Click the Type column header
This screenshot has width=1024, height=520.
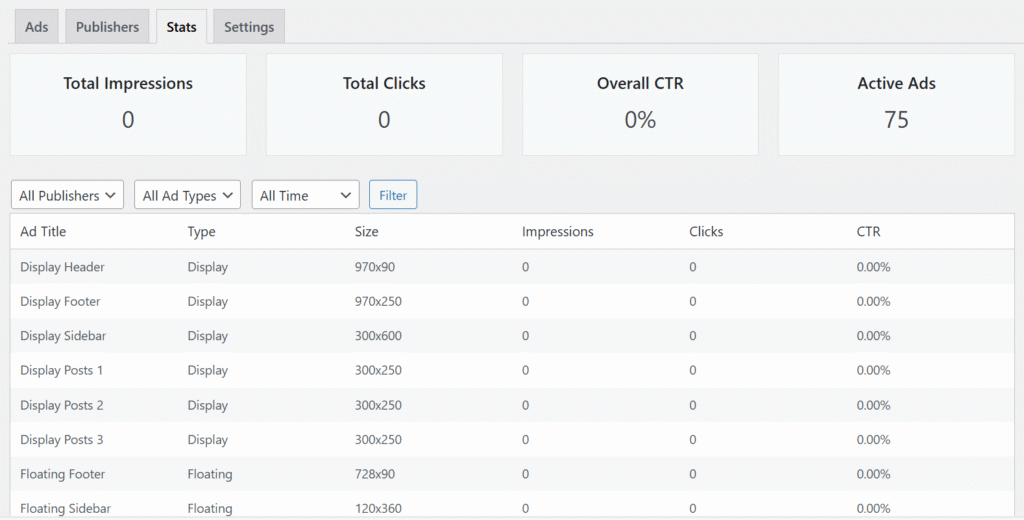click(201, 232)
